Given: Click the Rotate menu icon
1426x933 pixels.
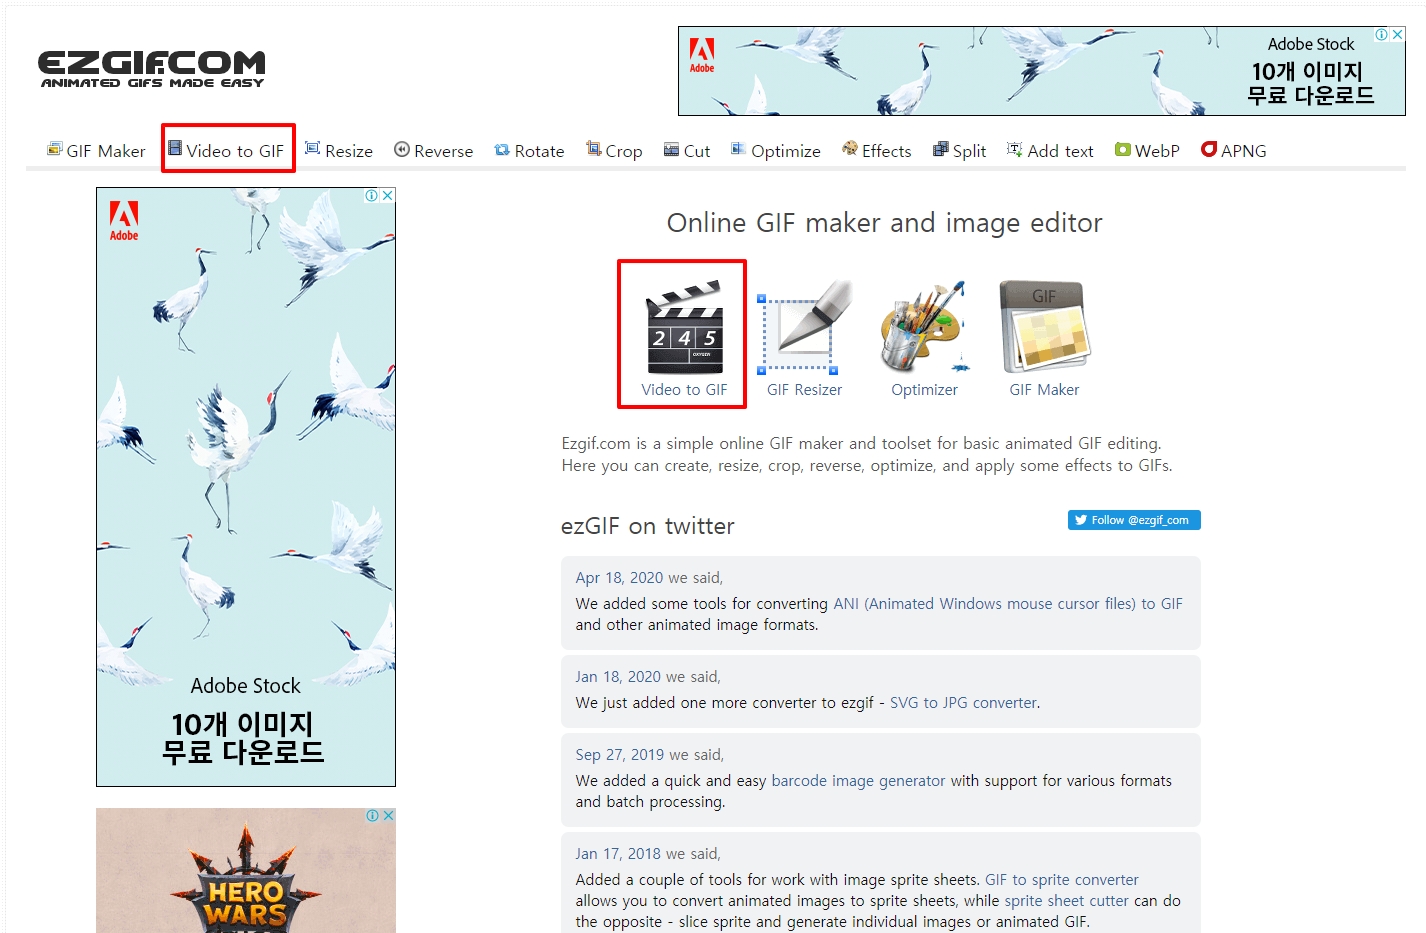Looking at the screenshot, I should 502,149.
